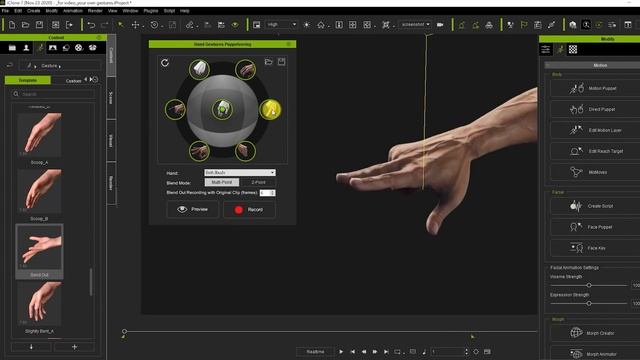Toggle the loop playback icon
Viewport: 640px width, 360px height.
pyautogui.click(x=397, y=352)
